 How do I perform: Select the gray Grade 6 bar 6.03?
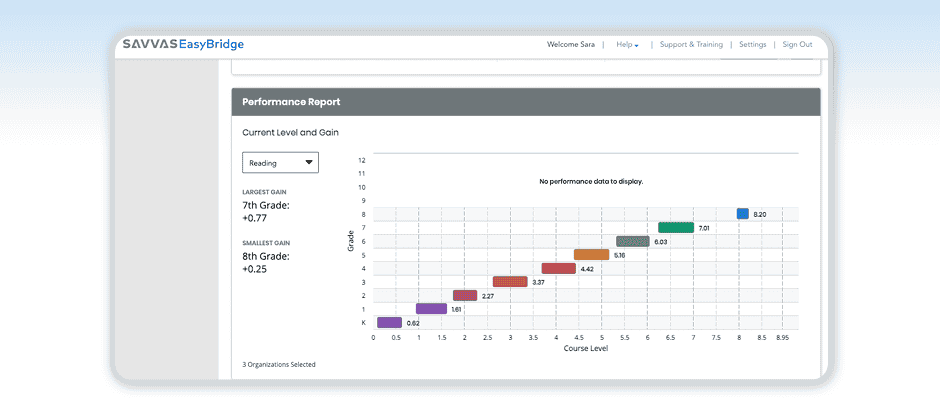tap(632, 241)
